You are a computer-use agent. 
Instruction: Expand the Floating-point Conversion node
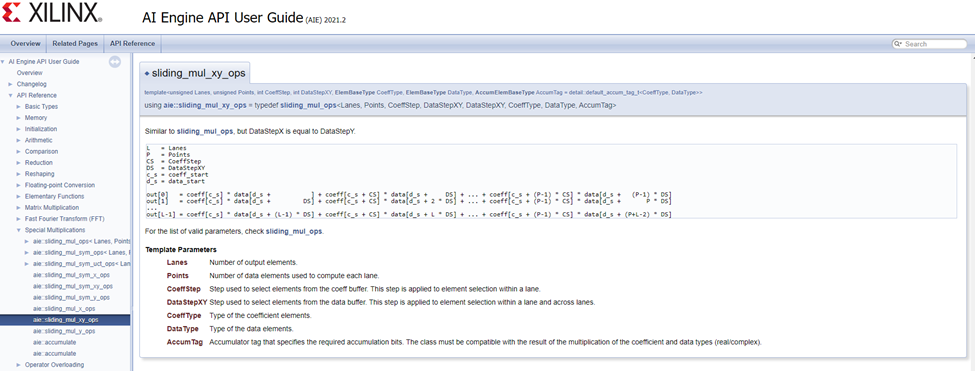coord(19,185)
